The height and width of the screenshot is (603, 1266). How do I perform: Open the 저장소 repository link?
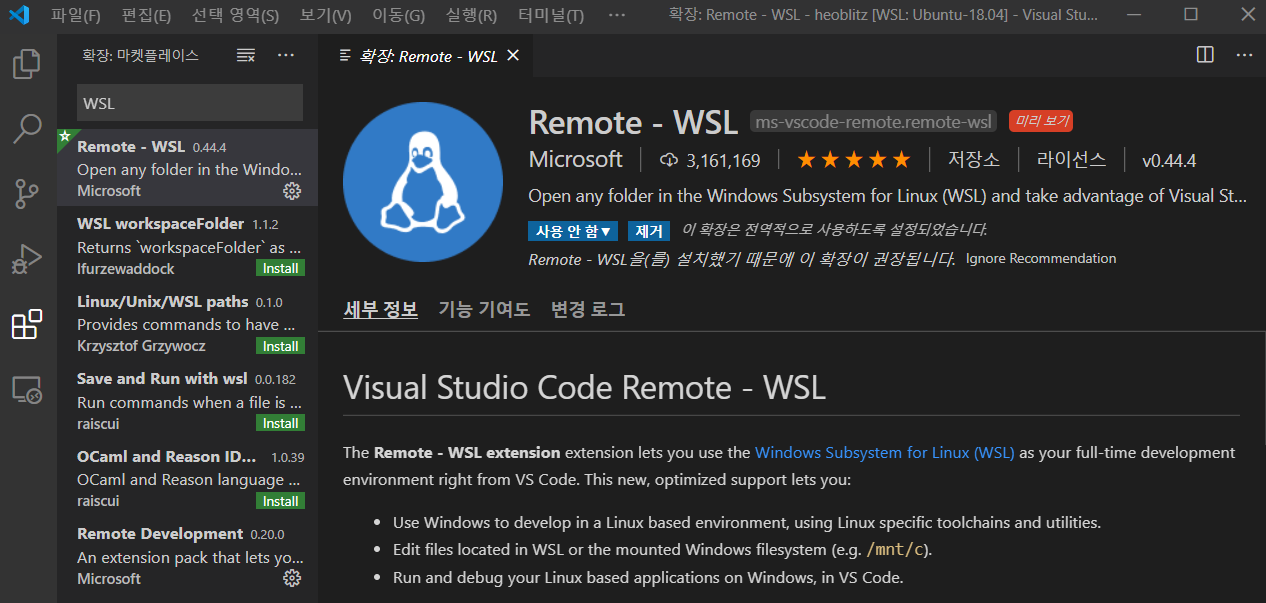pos(974,160)
